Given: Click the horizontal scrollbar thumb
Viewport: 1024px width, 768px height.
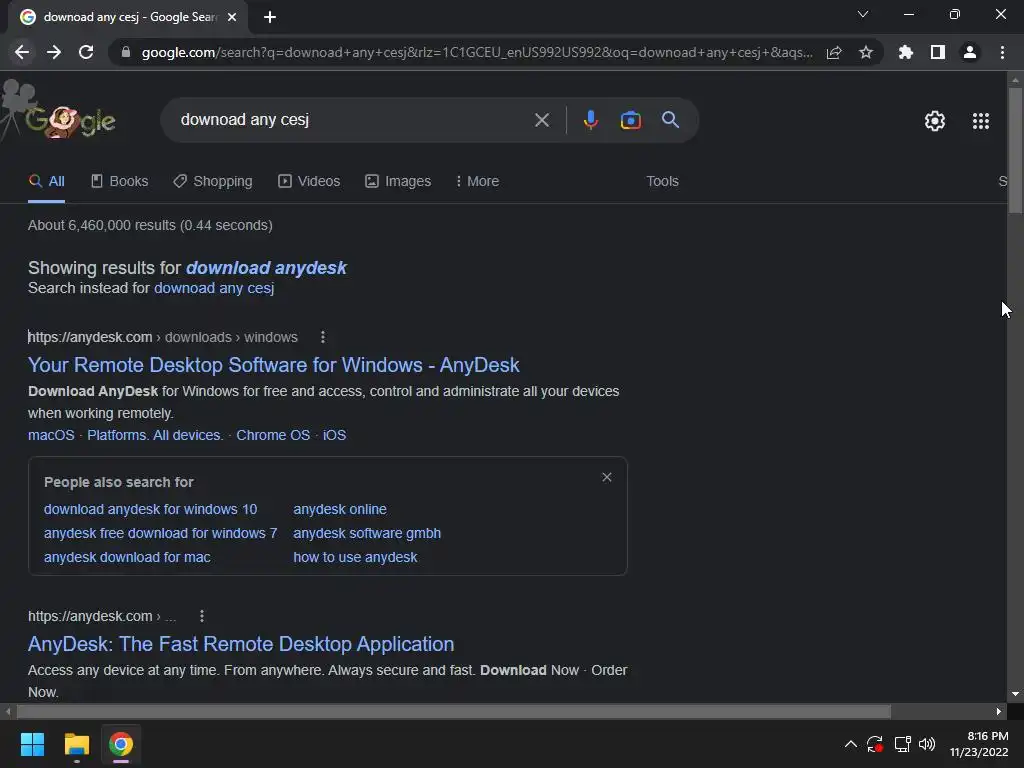Looking at the screenshot, I should click(x=454, y=711).
